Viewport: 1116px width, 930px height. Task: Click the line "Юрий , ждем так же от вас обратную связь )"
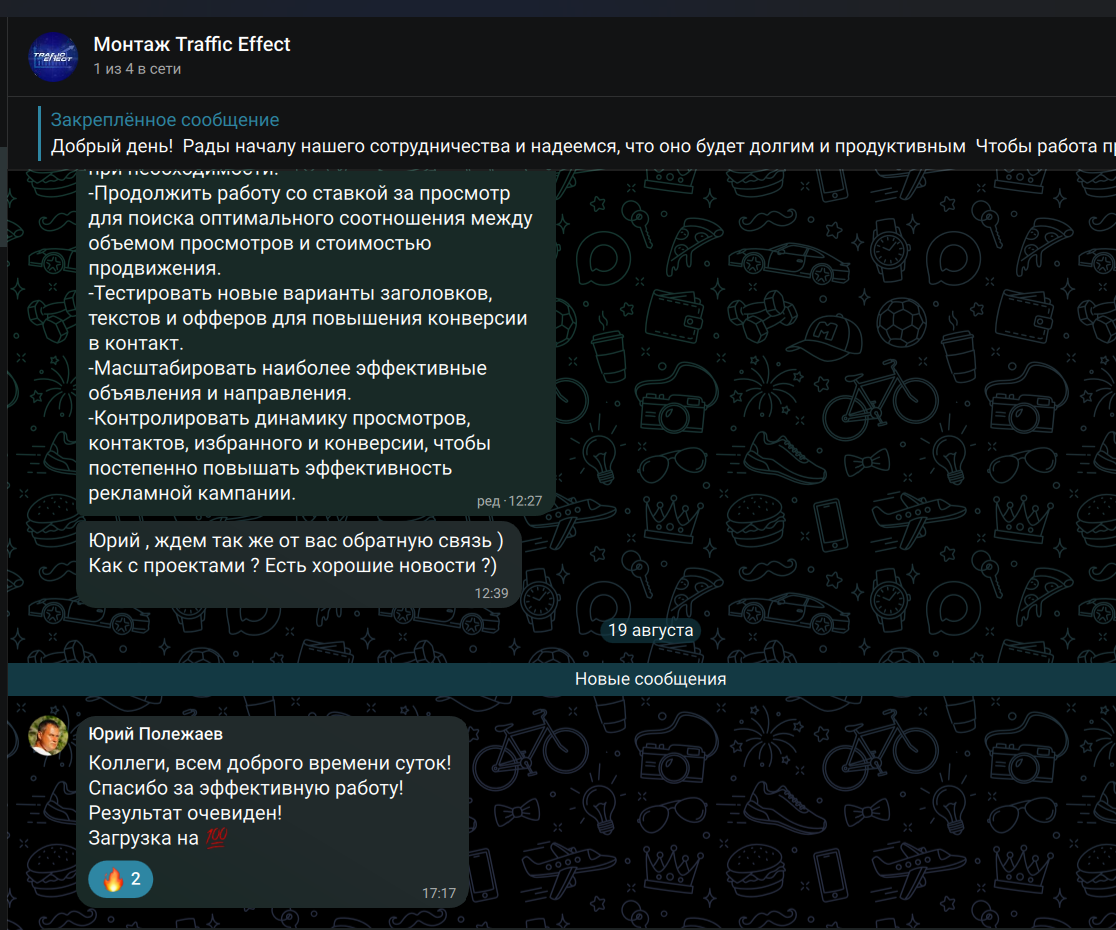(296, 541)
